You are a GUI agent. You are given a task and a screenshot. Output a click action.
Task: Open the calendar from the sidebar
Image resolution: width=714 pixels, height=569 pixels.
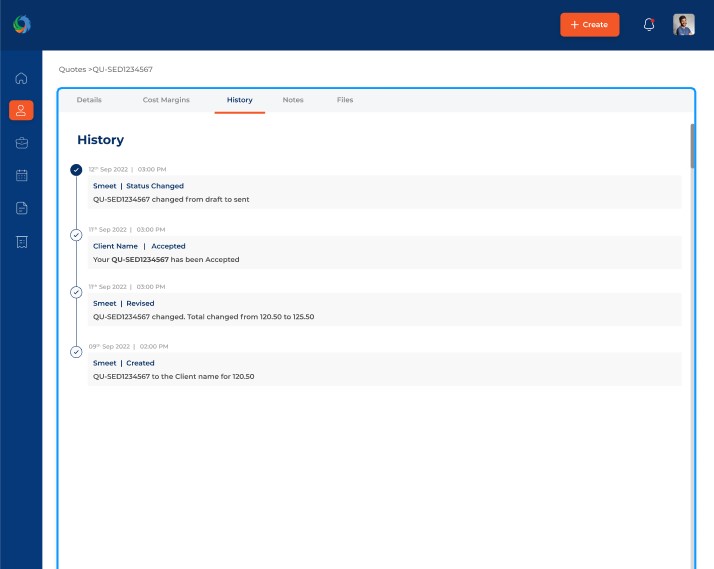tap(22, 175)
